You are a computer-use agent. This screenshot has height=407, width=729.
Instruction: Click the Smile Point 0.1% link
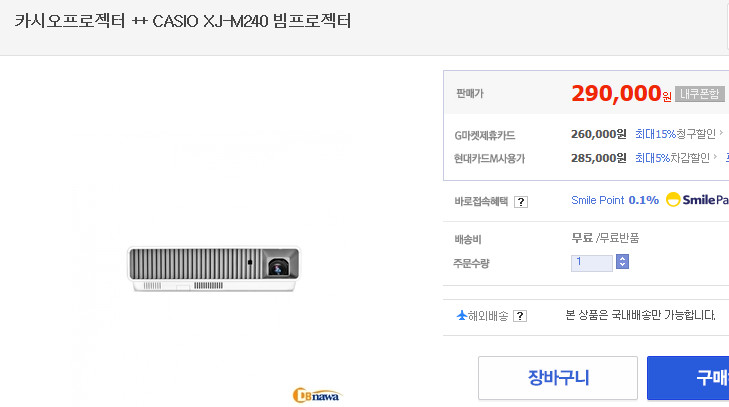(614, 200)
